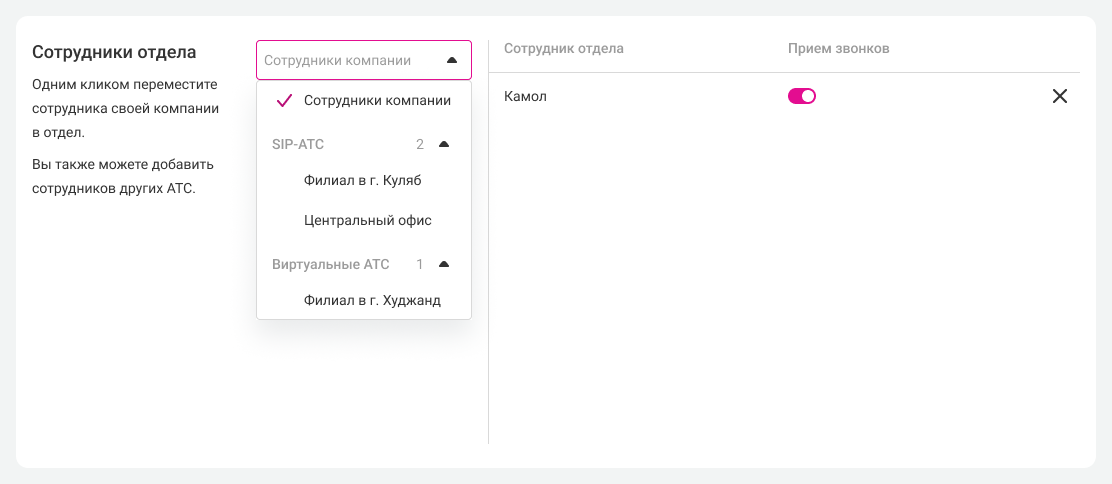The height and width of the screenshot is (484, 1112).
Task: Select Филиал в г. Худжанд option
Action: (x=372, y=300)
